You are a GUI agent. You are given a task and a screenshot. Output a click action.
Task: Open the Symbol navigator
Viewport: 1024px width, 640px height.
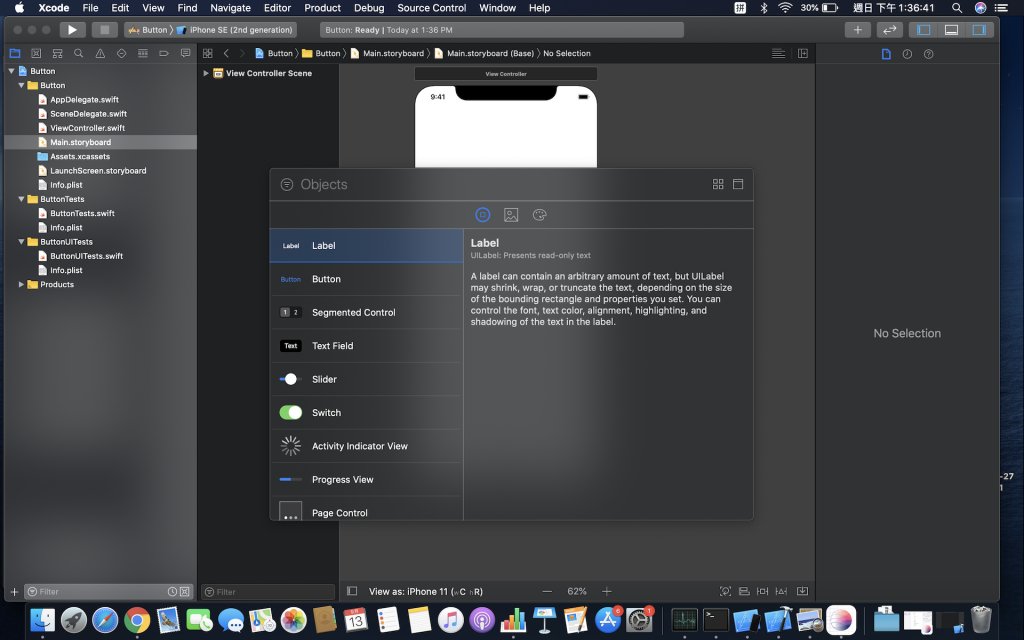pyautogui.click(x=57, y=54)
